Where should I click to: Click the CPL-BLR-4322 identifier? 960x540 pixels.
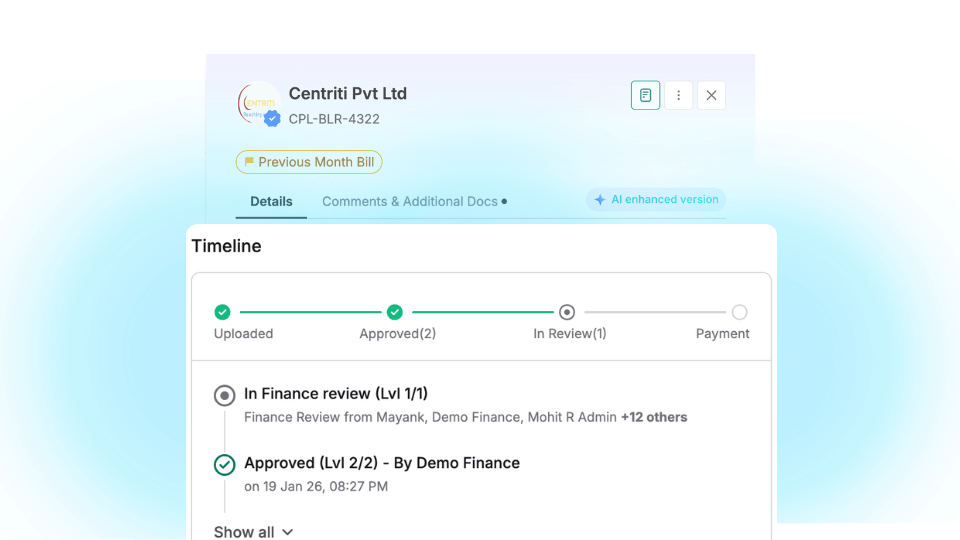334,119
